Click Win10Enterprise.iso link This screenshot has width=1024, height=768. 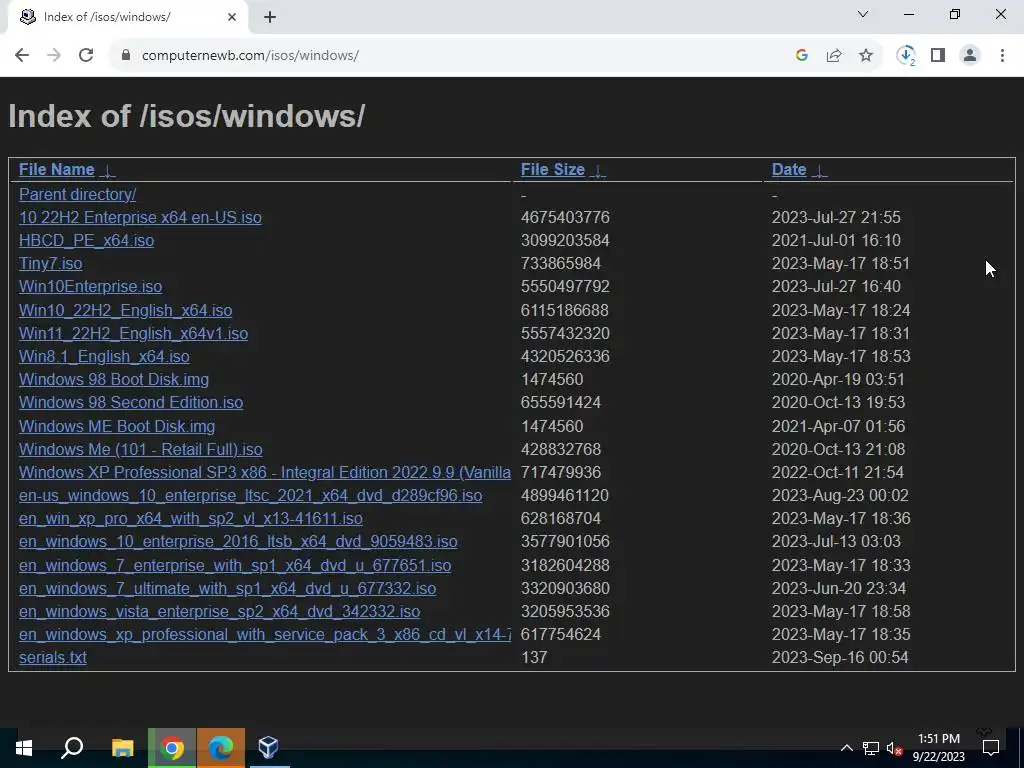[90, 287]
